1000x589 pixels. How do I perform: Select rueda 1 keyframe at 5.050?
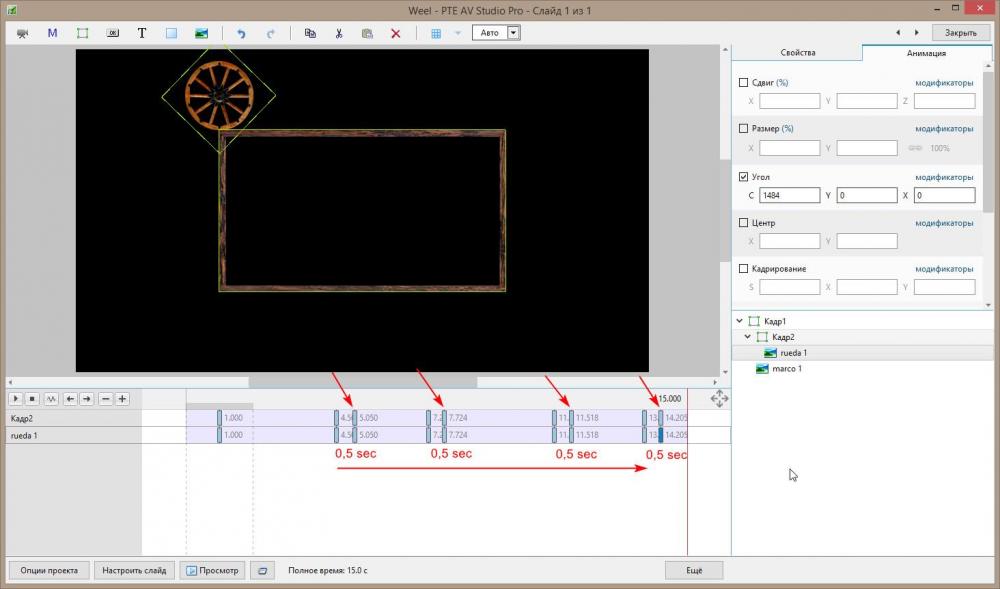pyautogui.click(x=355, y=435)
